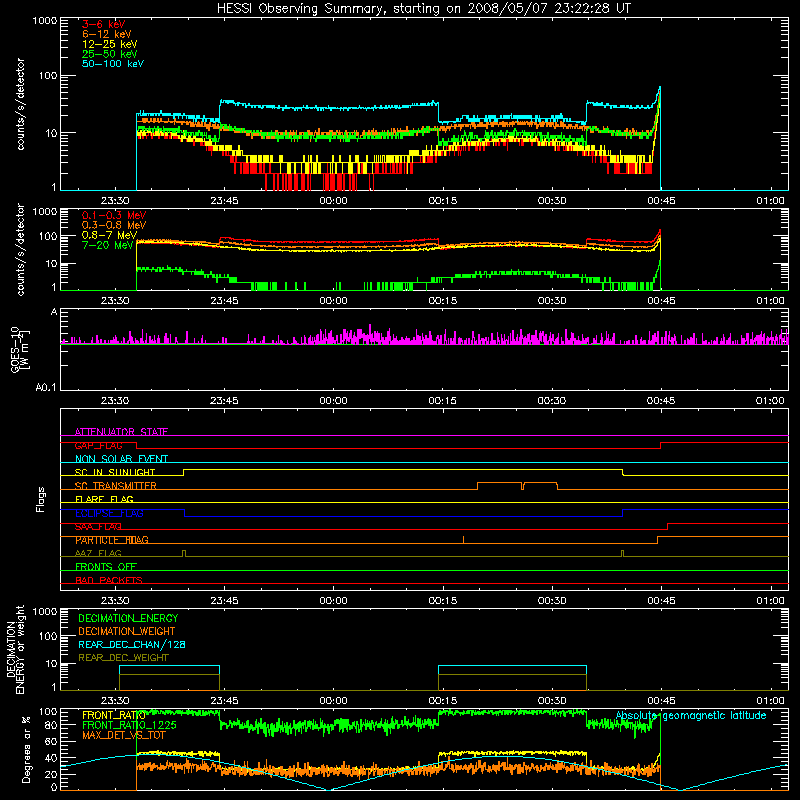
Task: Click the 01:00 tick under the decimation panel
Action: 770,701
